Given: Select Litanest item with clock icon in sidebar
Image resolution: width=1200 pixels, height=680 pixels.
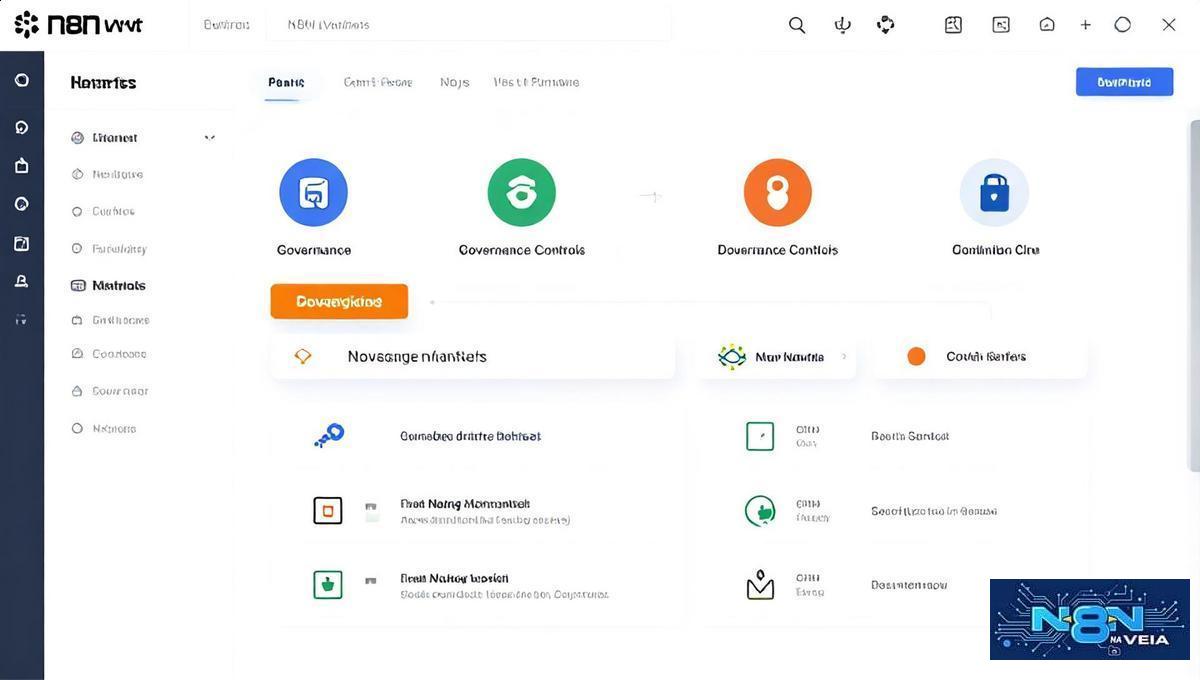Looking at the screenshot, I should click(x=104, y=138).
